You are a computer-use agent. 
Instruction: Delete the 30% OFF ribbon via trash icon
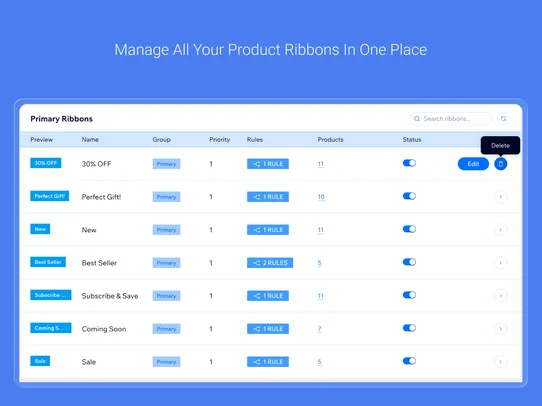[501, 164]
